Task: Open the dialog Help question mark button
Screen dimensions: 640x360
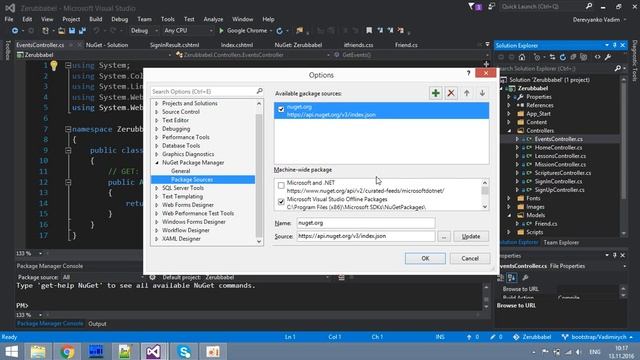Action: pos(468,73)
